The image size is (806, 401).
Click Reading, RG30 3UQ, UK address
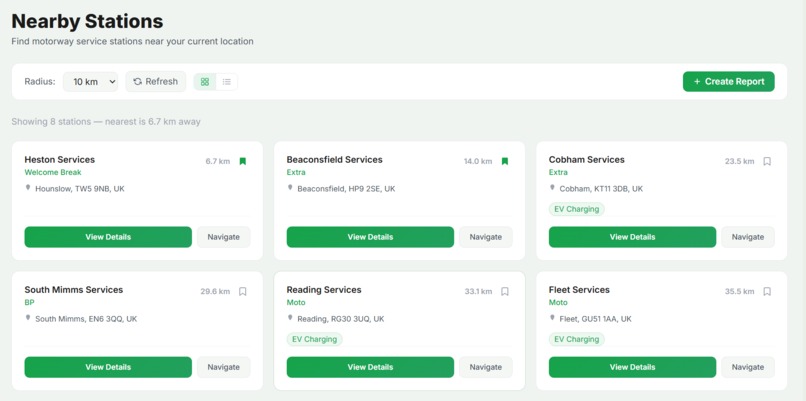click(x=341, y=319)
